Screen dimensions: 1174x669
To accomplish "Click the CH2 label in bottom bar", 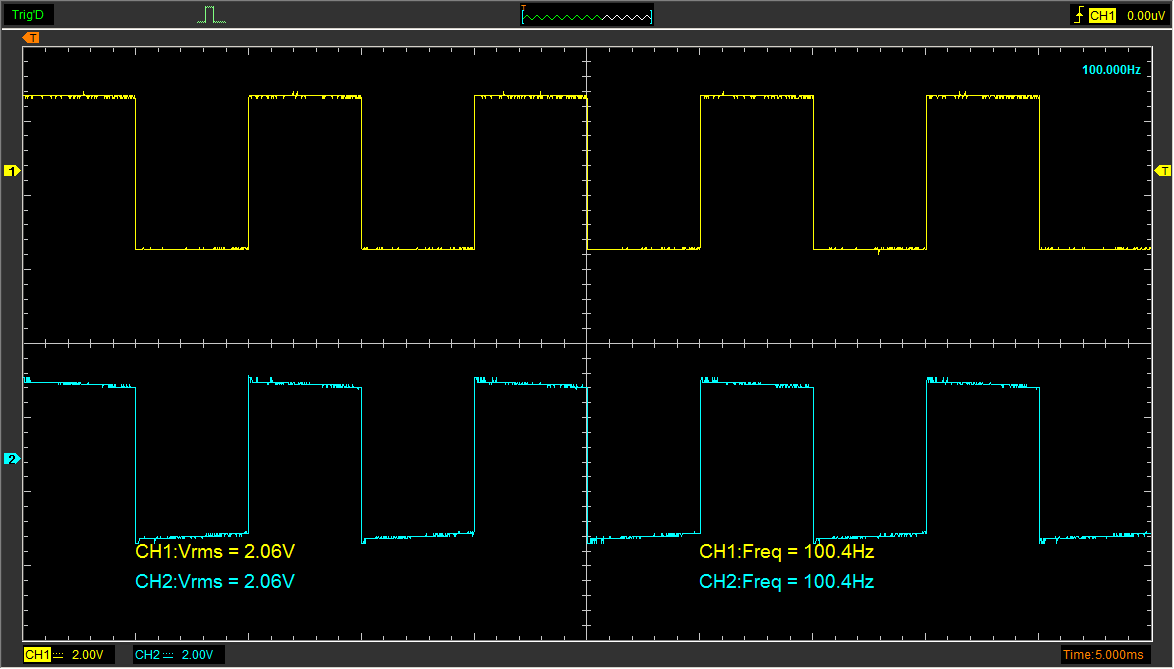I will [x=147, y=655].
